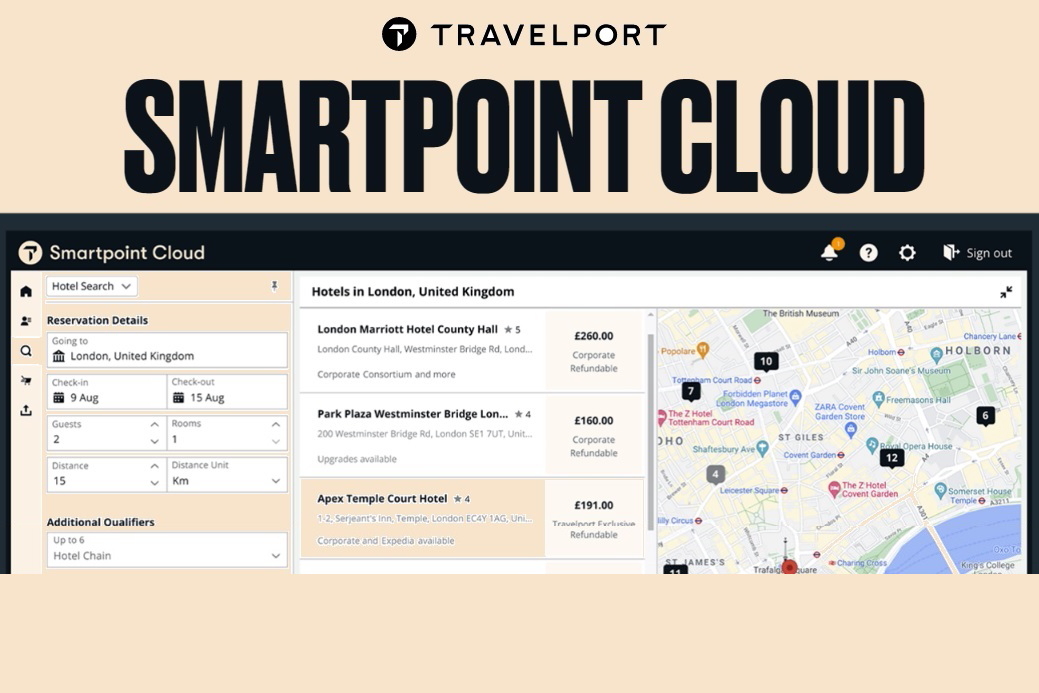
Task: Open the traveler profile sidebar icon
Action: tap(26, 321)
